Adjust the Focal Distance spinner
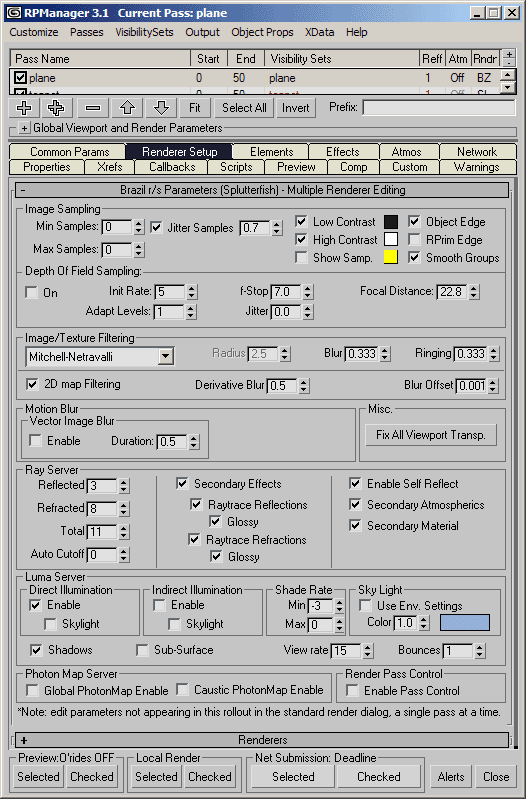Viewport: 526px width, 799px height. point(474,292)
